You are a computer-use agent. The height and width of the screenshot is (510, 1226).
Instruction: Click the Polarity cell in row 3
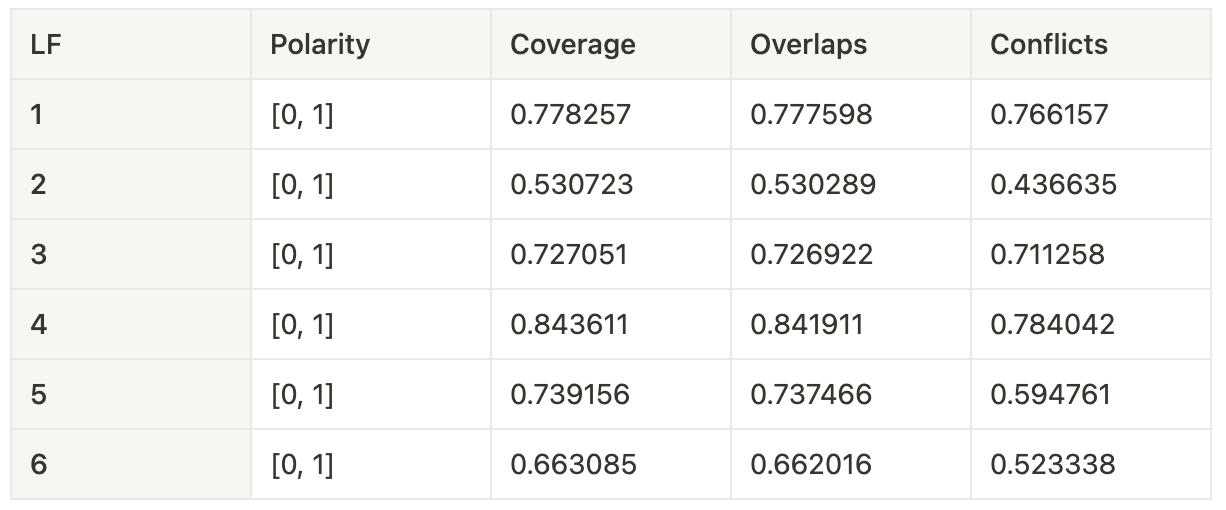371,255
